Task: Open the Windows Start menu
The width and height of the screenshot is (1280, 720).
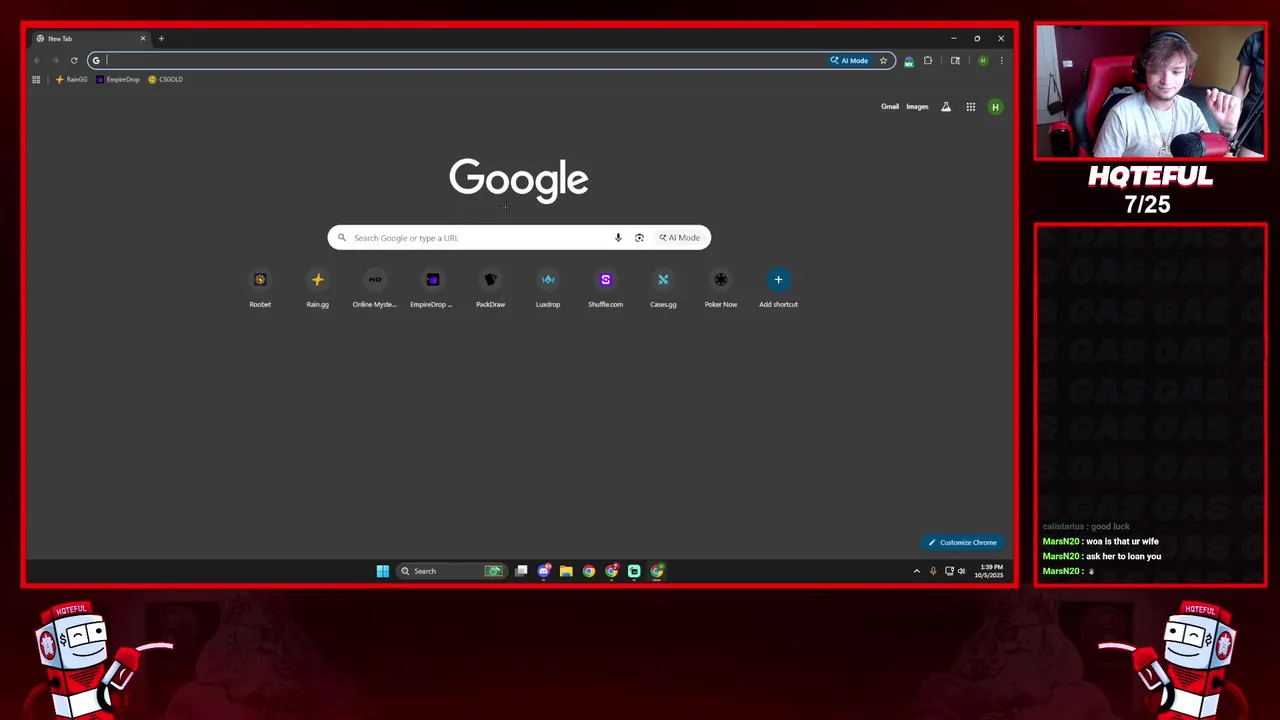Action: (x=383, y=571)
